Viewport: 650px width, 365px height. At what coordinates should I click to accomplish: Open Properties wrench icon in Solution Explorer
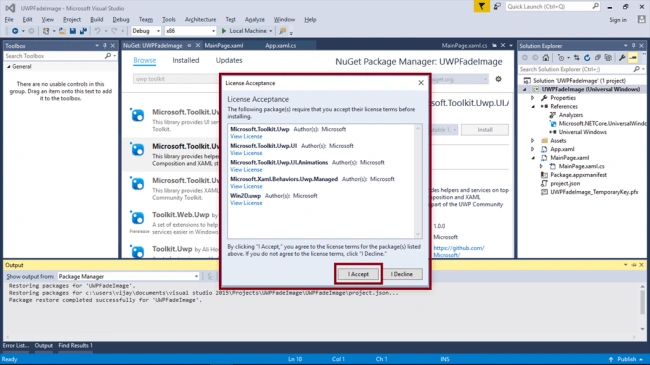coord(622,58)
